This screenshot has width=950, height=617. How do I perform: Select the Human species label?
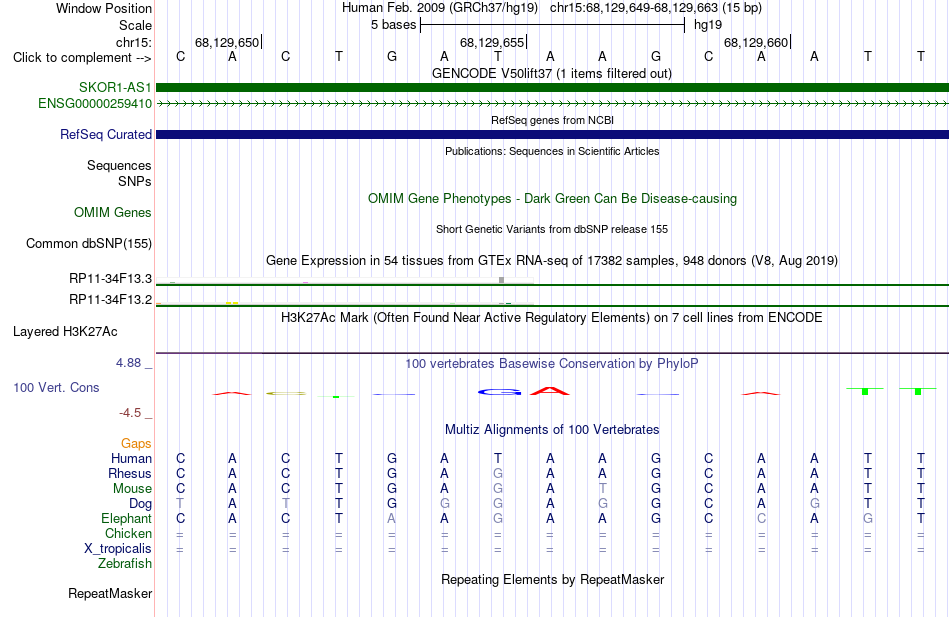point(131,458)
